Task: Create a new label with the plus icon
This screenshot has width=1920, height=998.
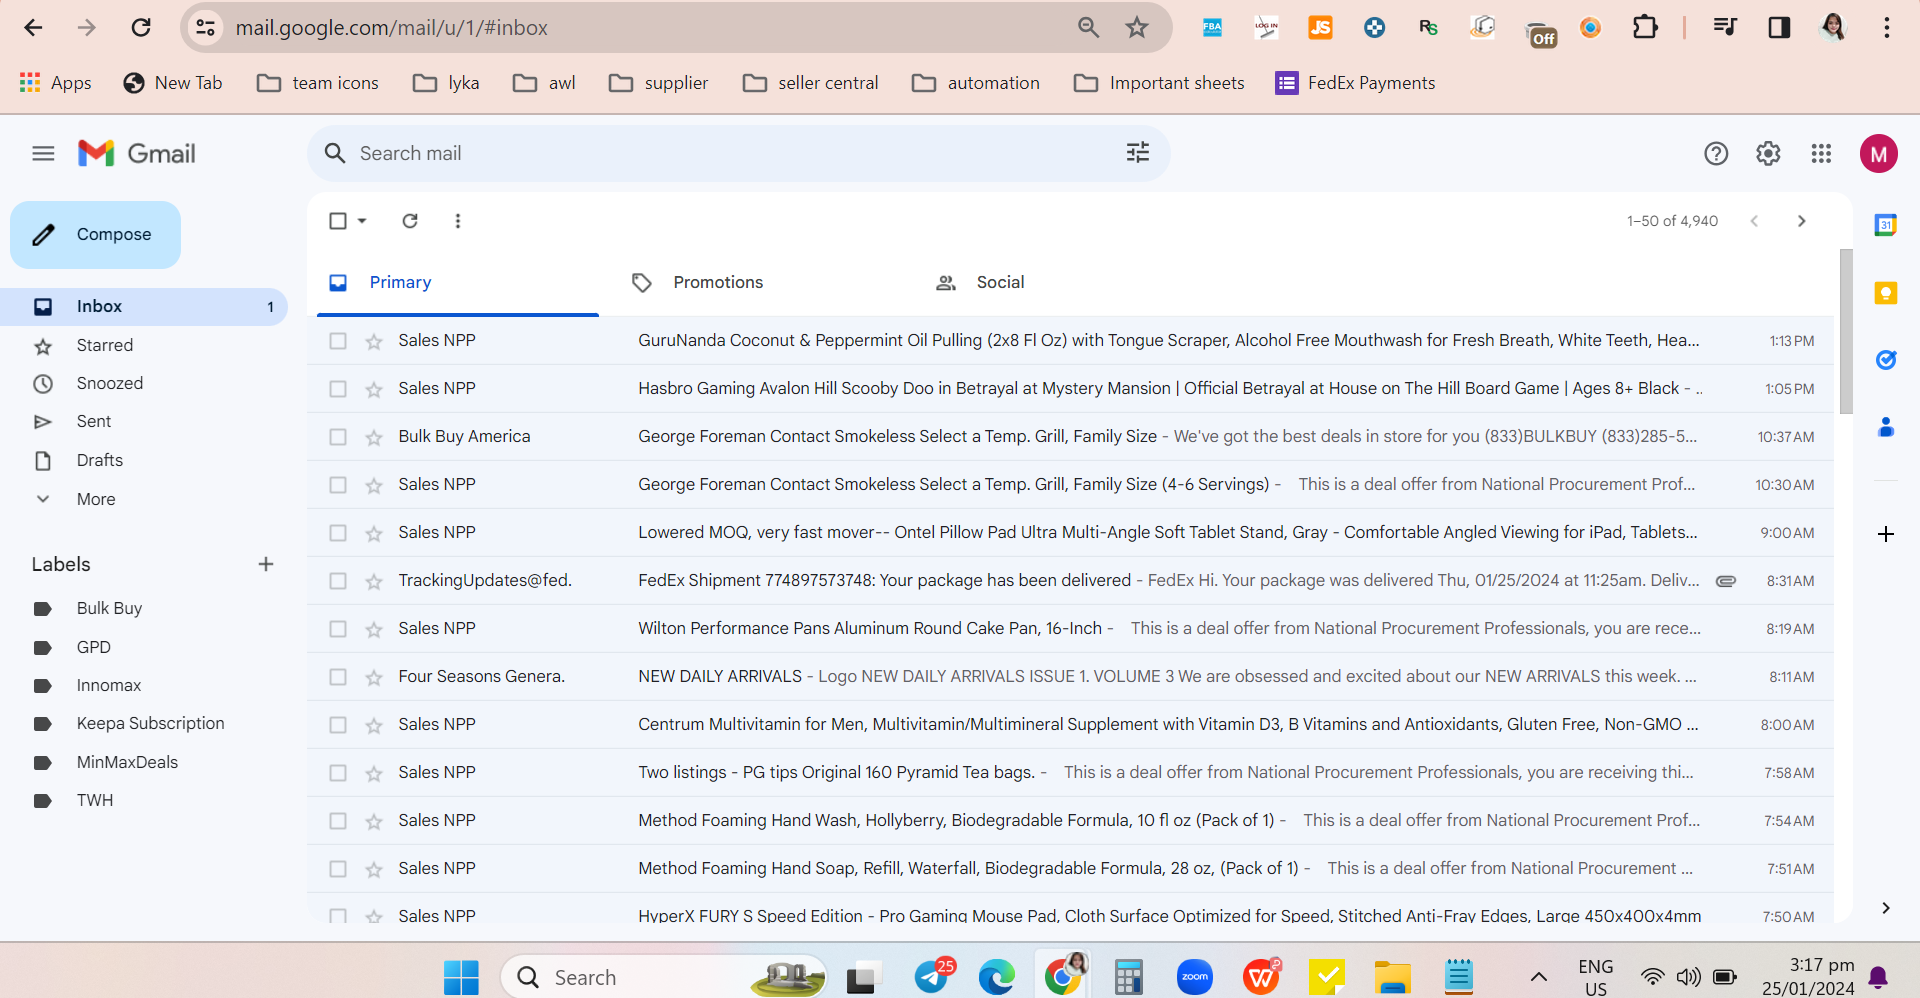Action: click(266, 564)
